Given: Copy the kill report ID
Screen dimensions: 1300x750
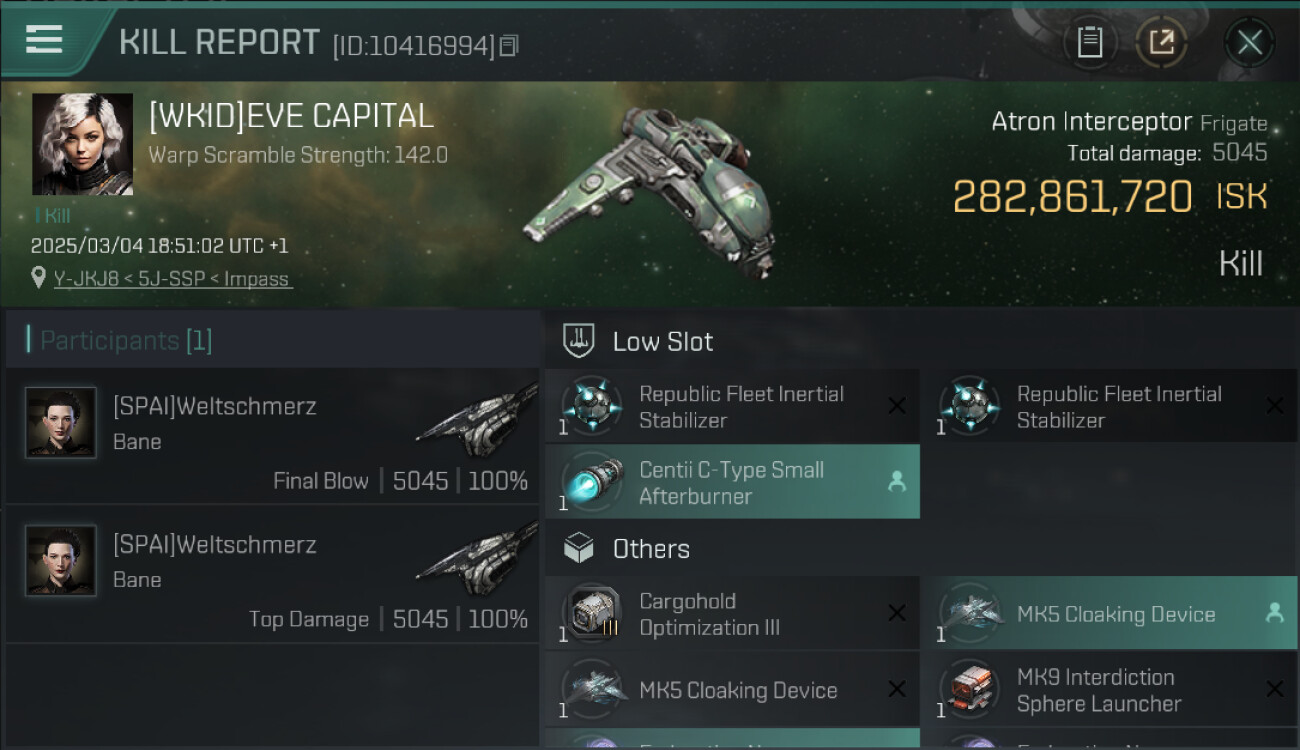Looking at the screenshot, I should [x=509, y=46].
